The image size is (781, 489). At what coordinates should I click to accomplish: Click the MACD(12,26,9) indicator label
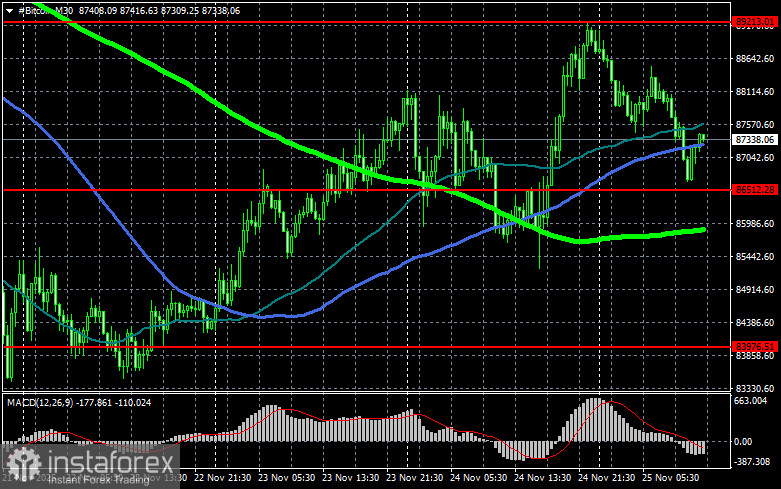point(41,402)
